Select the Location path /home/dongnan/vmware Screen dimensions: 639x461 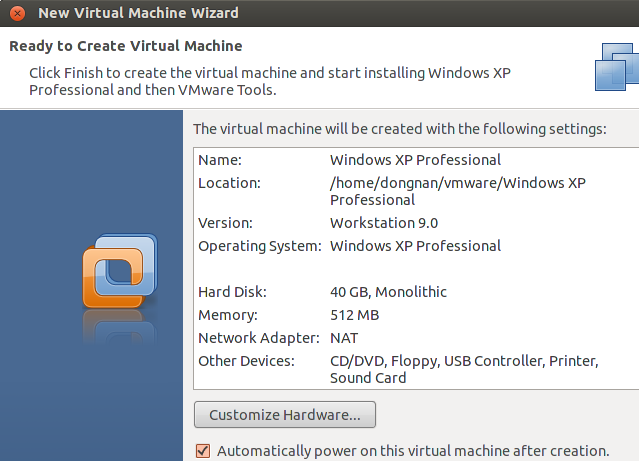[458, 191]
